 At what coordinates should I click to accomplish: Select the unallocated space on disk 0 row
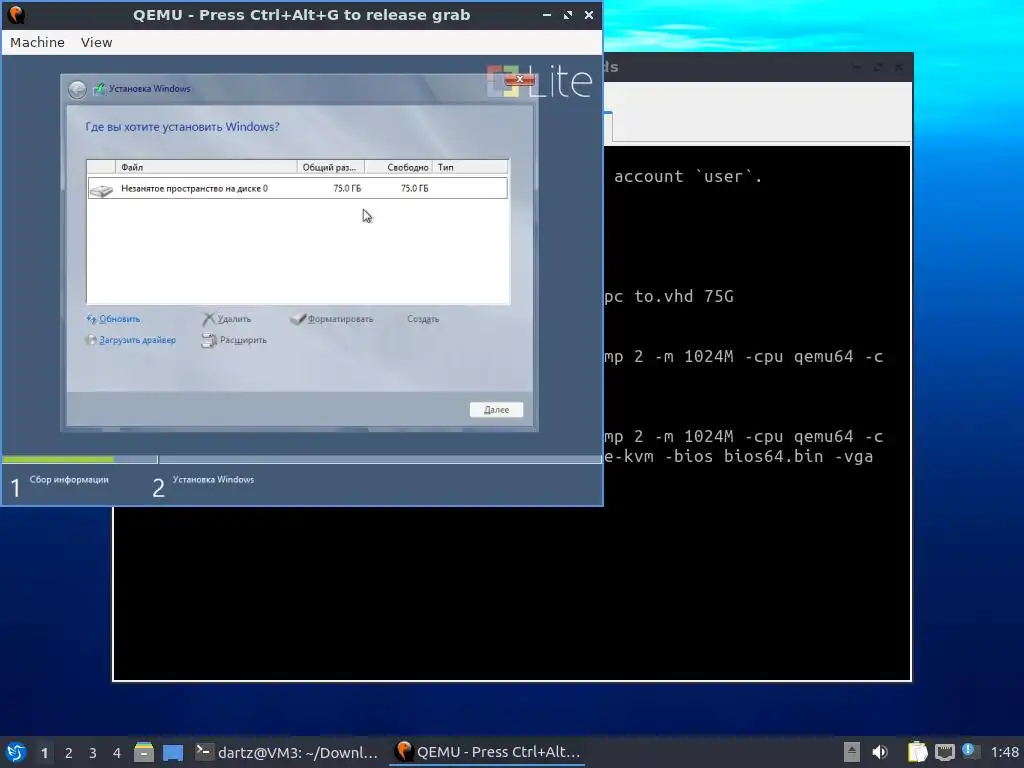tap(297, 188)
